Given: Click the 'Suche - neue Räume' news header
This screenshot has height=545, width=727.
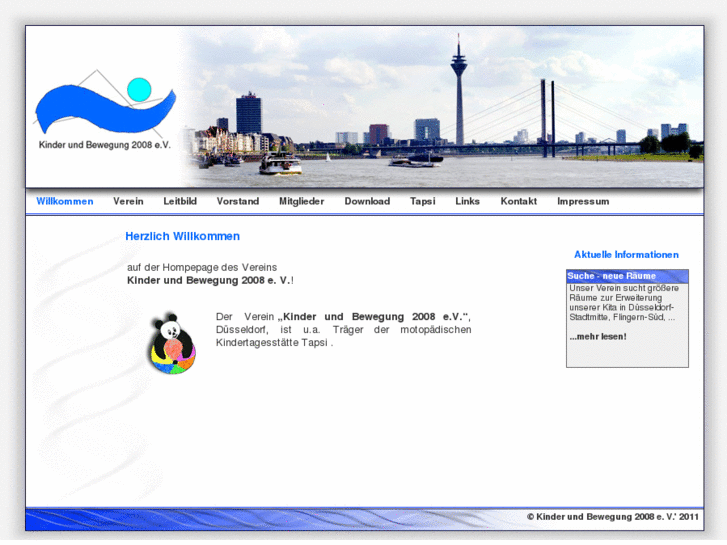Looking at the screenshot, I should (x=627, y=276).
